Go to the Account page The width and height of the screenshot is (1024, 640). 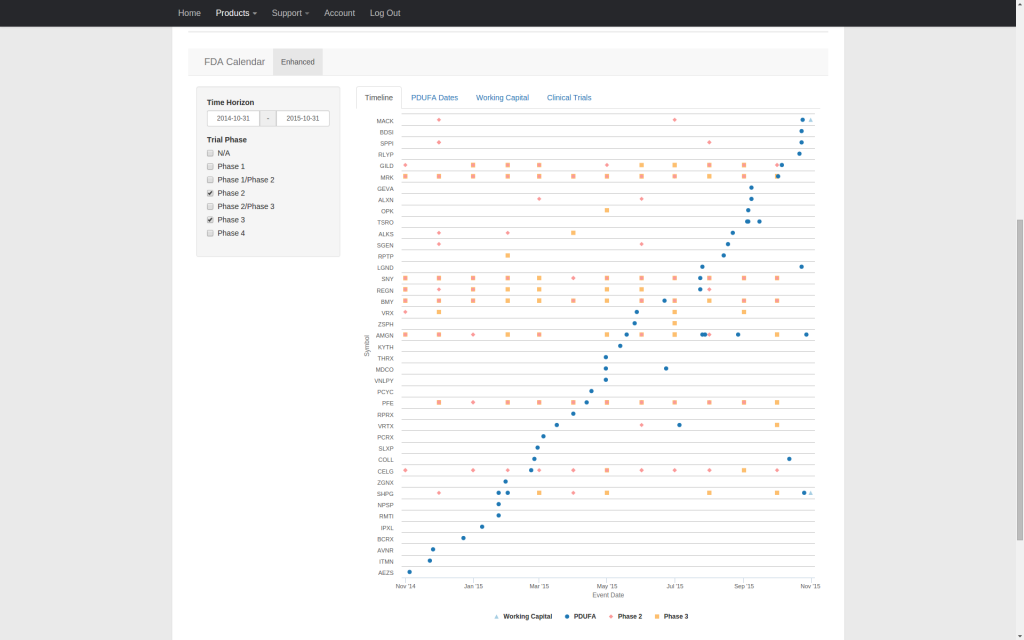340,13
